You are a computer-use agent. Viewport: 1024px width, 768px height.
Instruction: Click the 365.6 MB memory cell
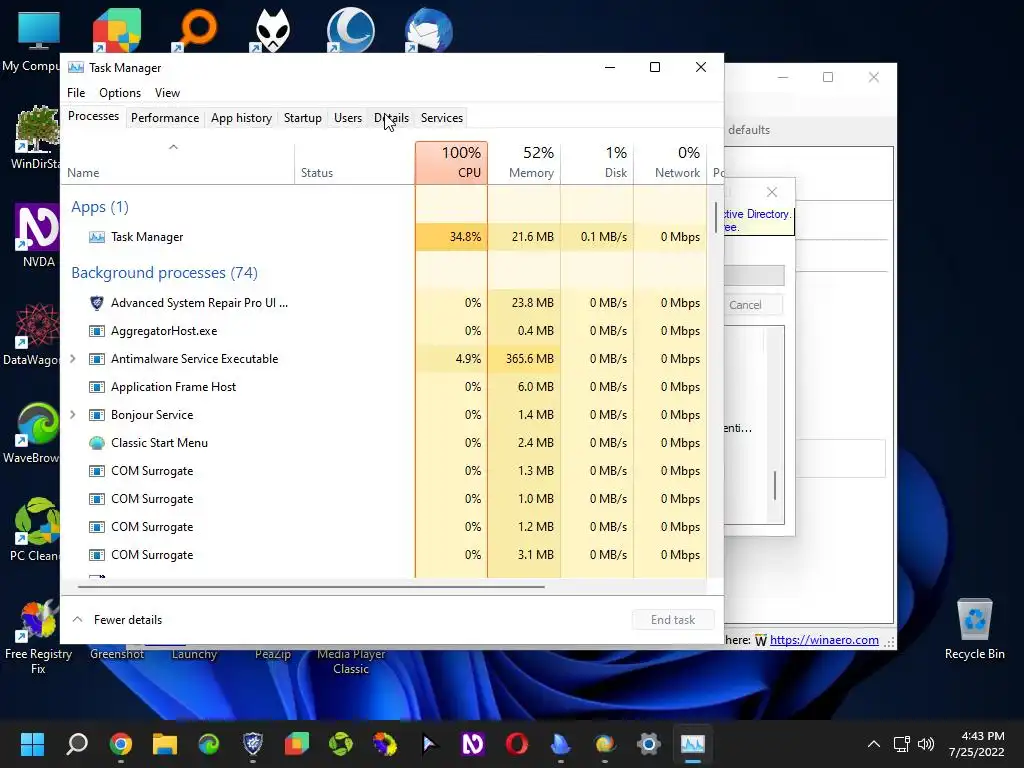coord(524,359)
